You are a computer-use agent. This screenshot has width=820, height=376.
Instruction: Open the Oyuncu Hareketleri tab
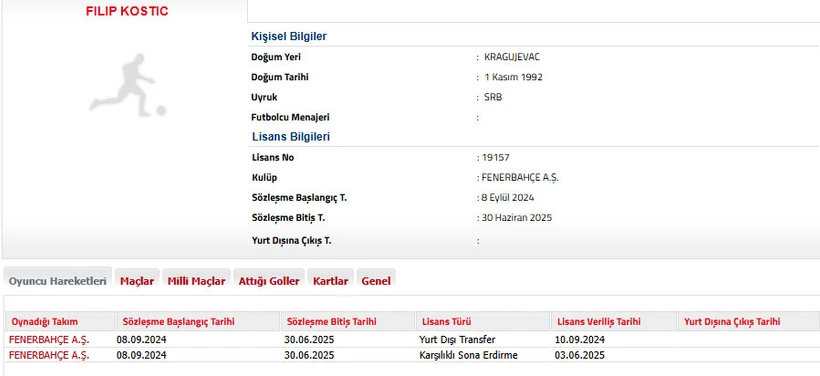click(58, 281)
